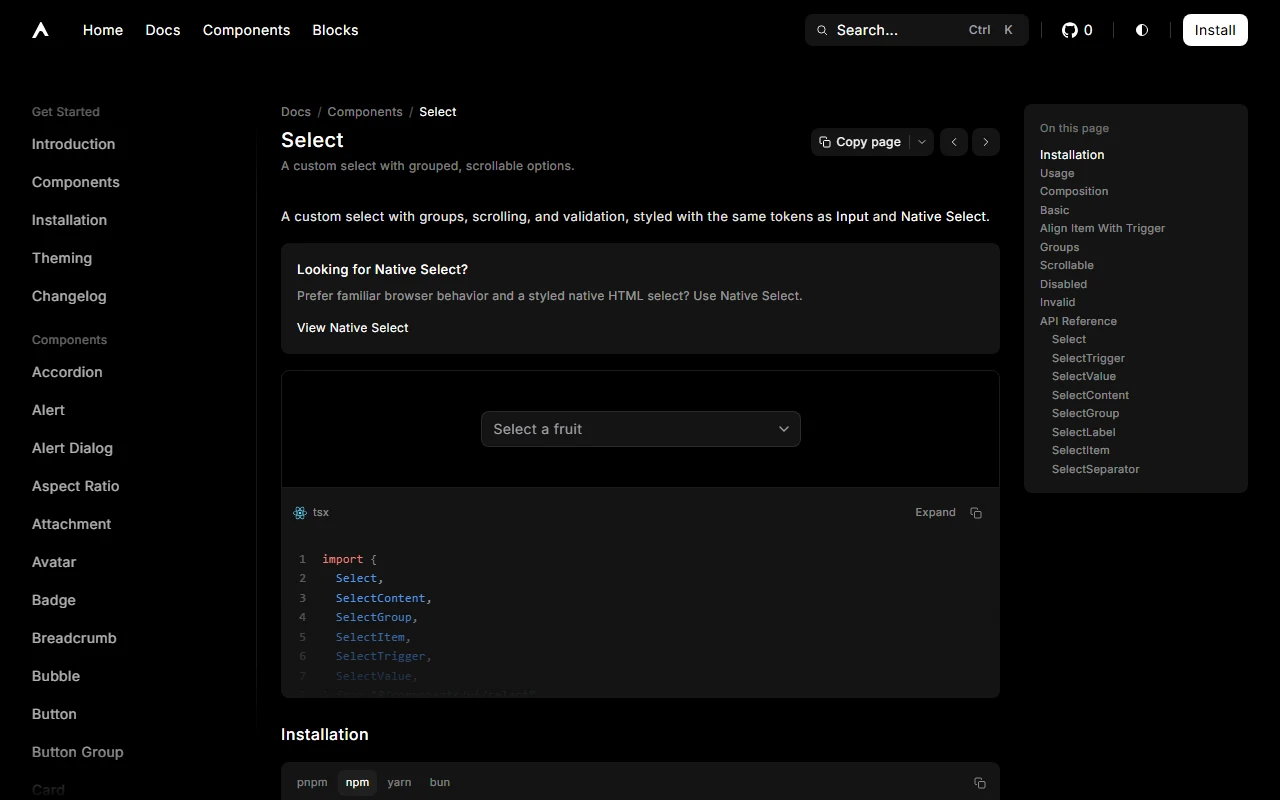Jump to Invalid section
Viewport: 1280px width, 800px height.
pyautogui.click(x=1057, y=302)
